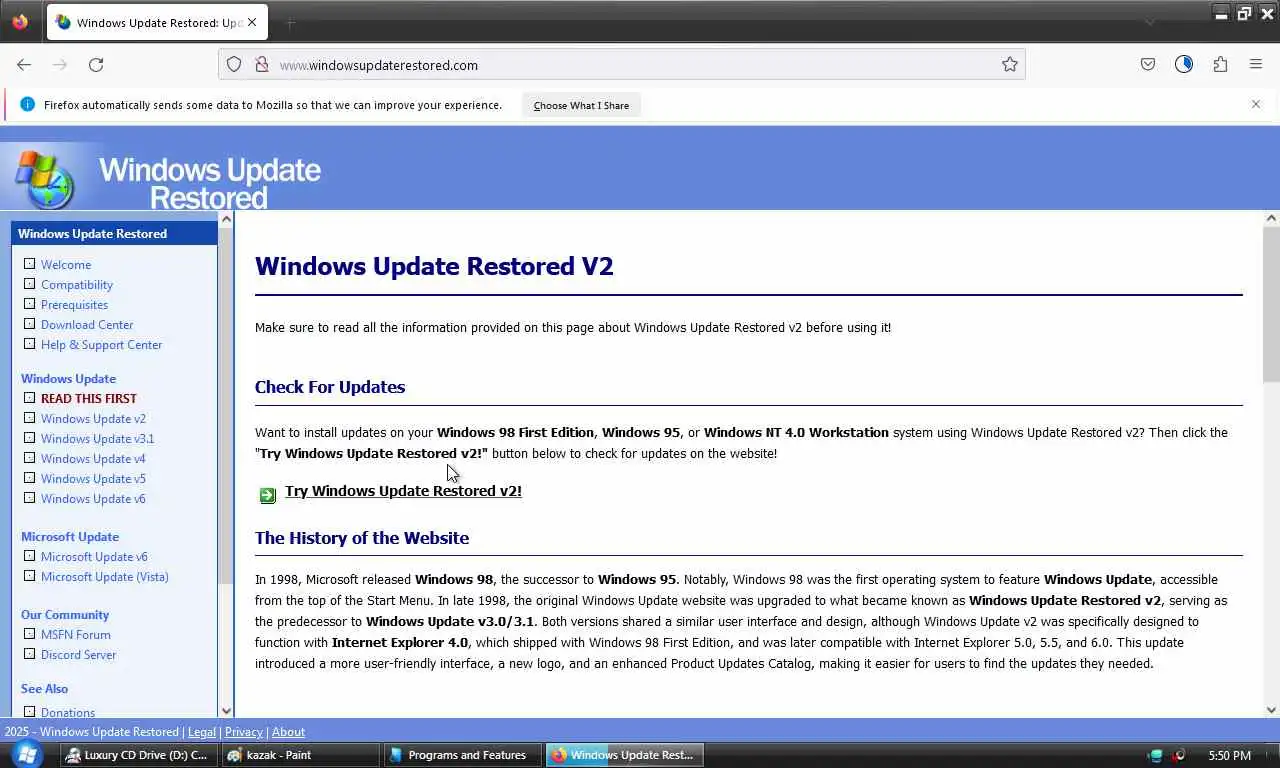Open Windows Update v2 sidebar link
Viewport: 1280px width, 768px height.
(x=93, y=419)
